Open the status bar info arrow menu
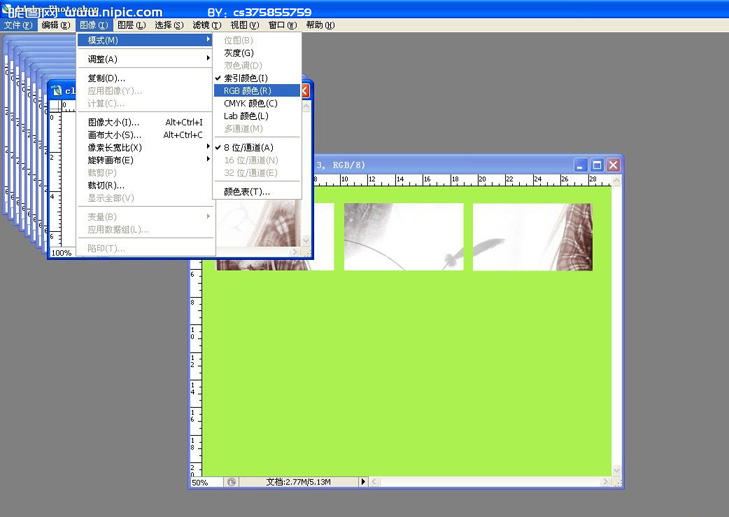729x517 pixels. tap(364, 482)
